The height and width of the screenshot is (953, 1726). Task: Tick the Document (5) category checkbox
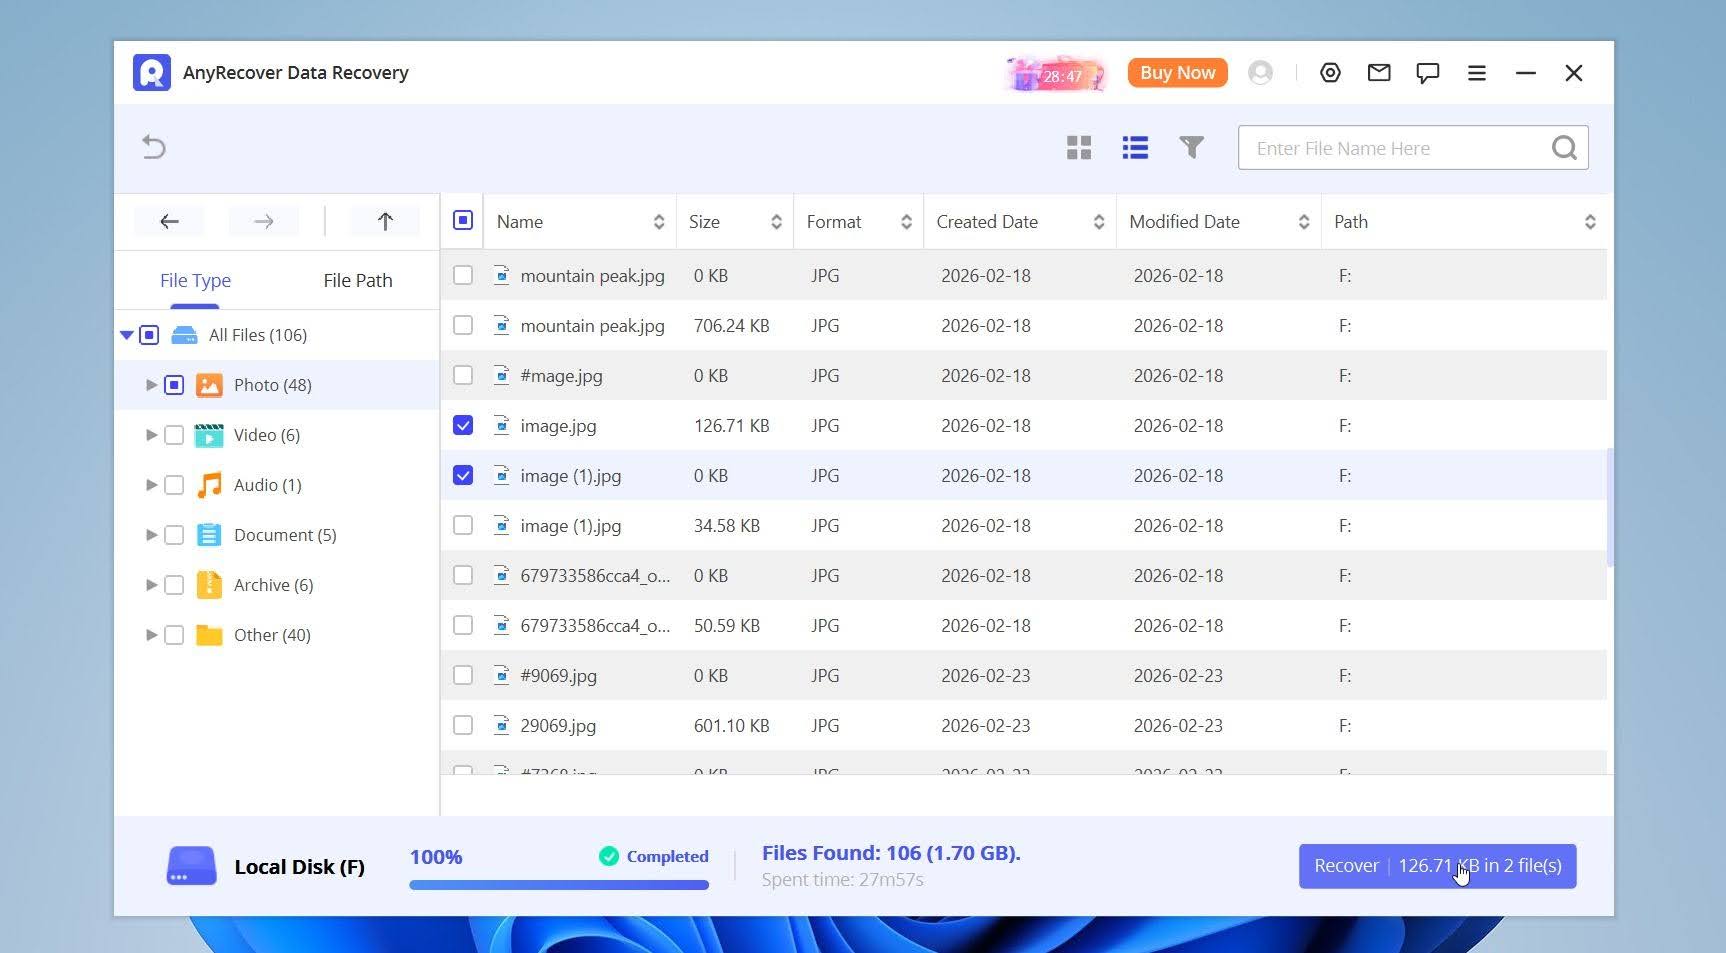point(174,535)
